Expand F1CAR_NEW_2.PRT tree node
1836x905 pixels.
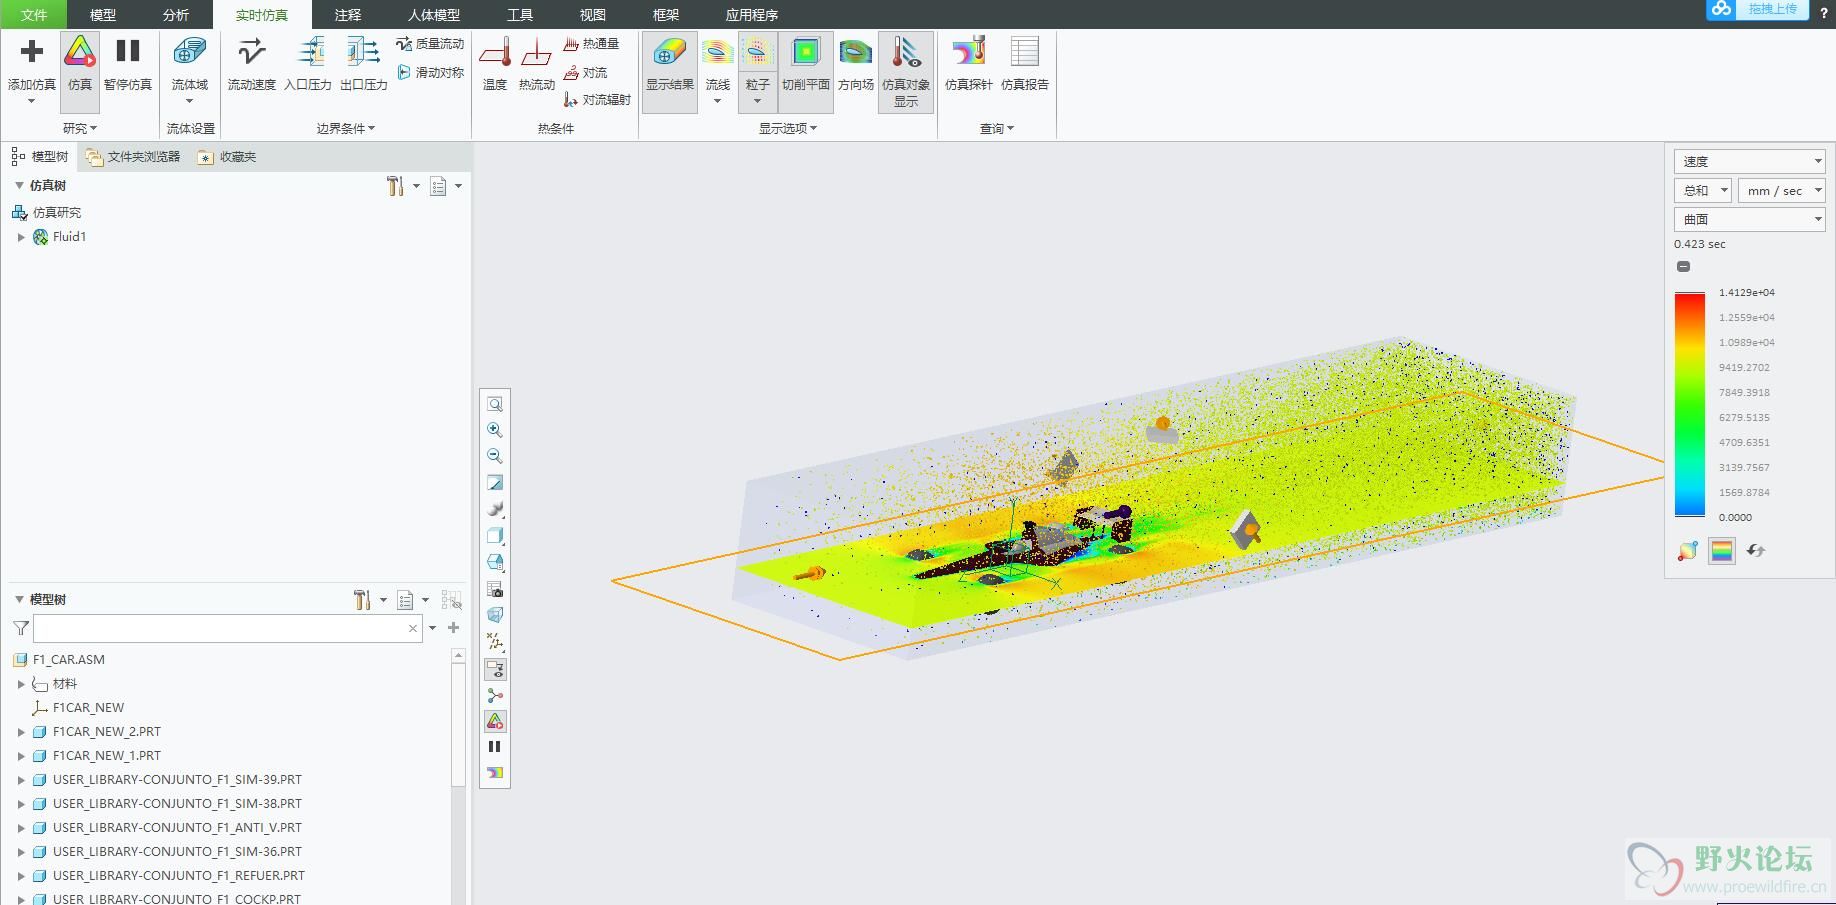click(21, 732)
